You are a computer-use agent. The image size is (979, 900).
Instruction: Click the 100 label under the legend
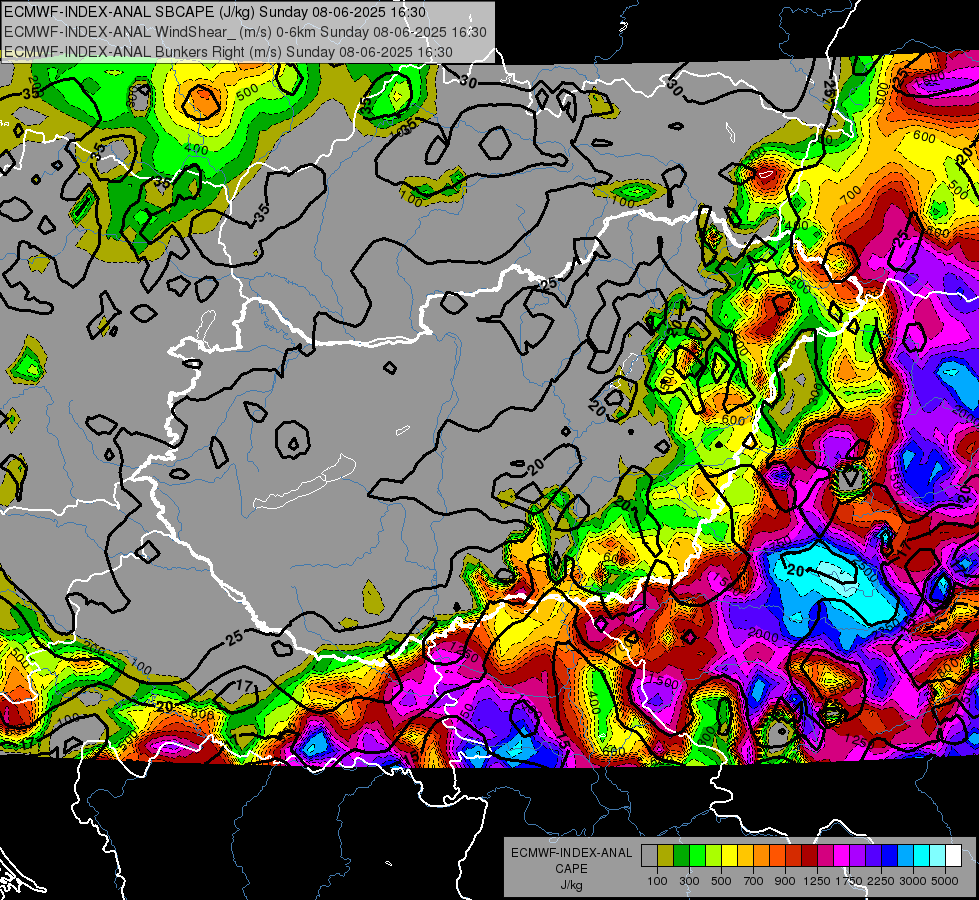click(657, 881)
